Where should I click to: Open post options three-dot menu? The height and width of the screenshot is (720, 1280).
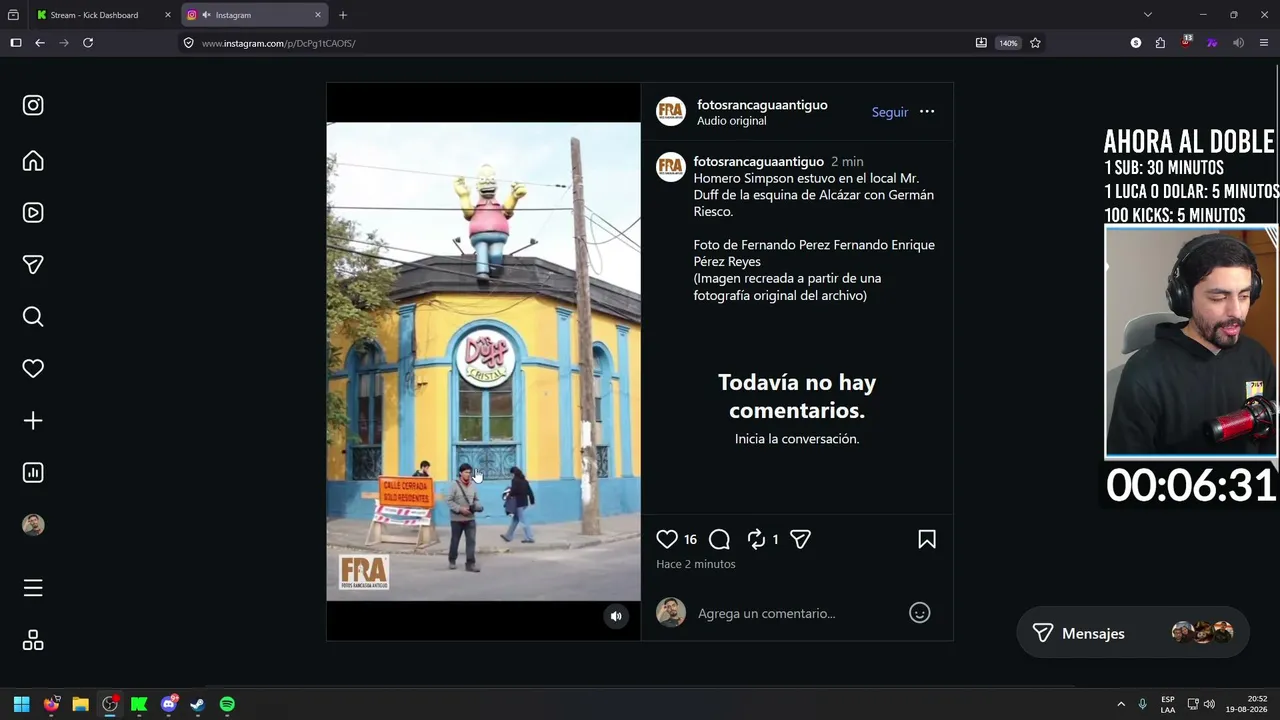927,112
